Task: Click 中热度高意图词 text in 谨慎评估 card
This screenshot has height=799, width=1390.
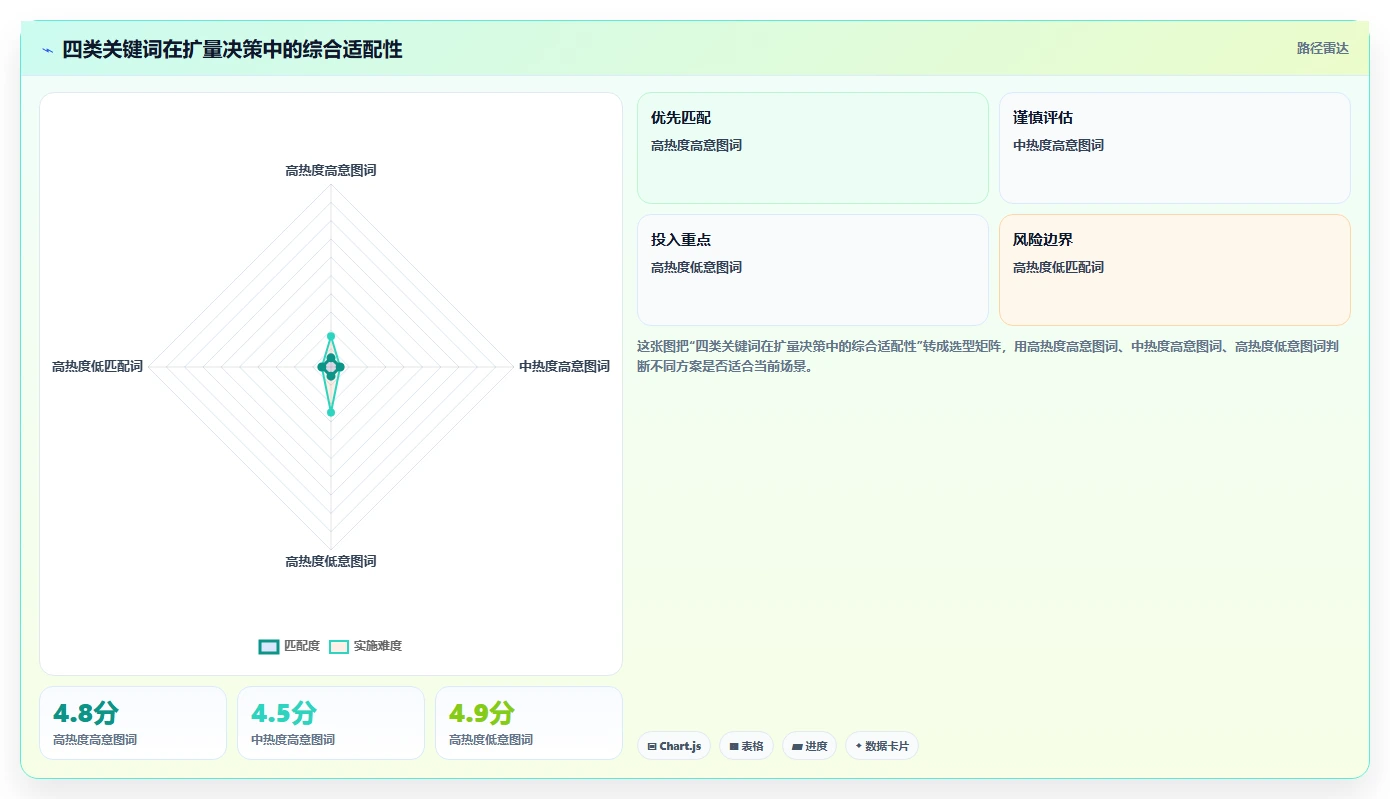Action: click(1058, 145)
